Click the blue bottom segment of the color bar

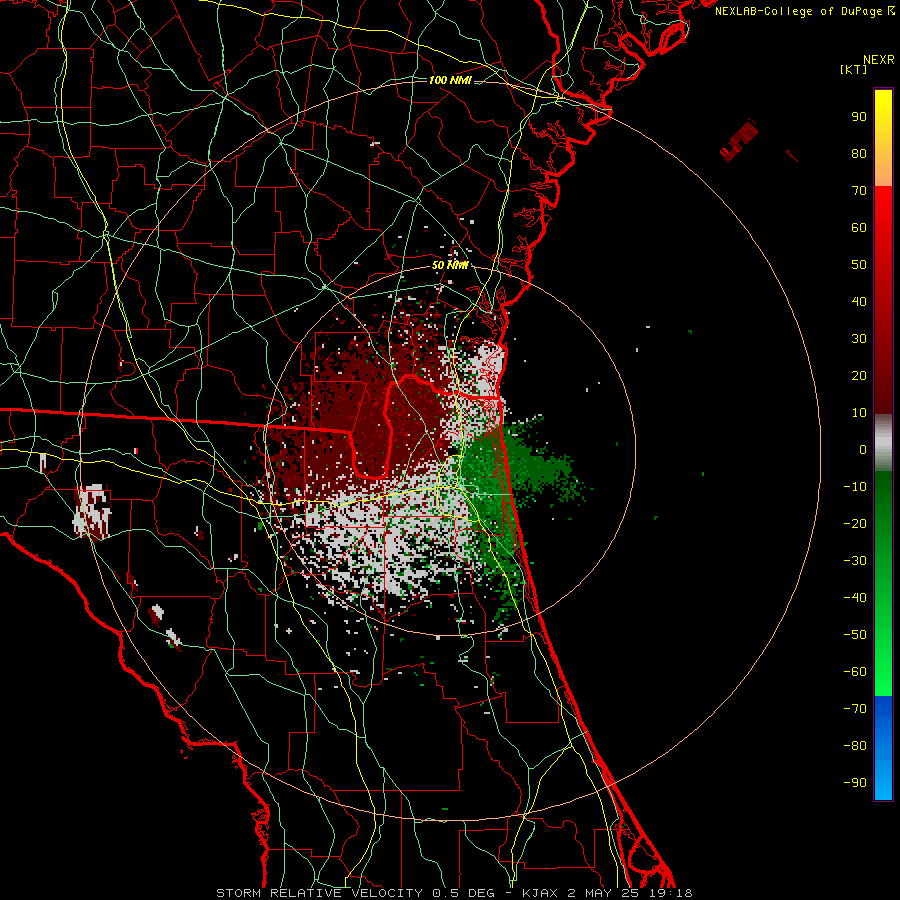883,748
